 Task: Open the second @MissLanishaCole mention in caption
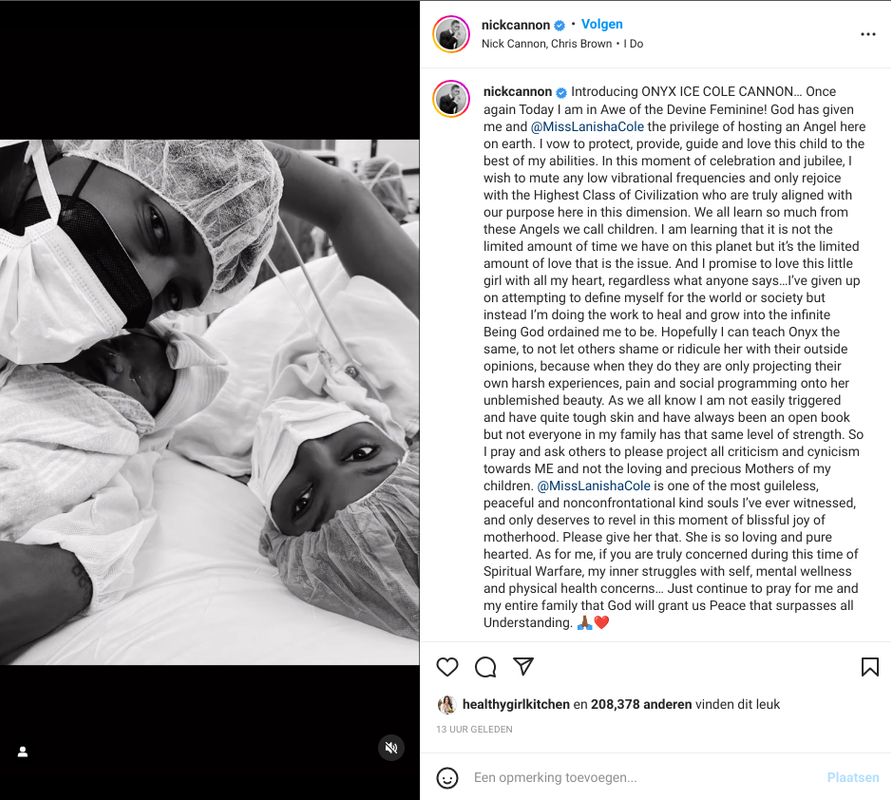[593, 486]
